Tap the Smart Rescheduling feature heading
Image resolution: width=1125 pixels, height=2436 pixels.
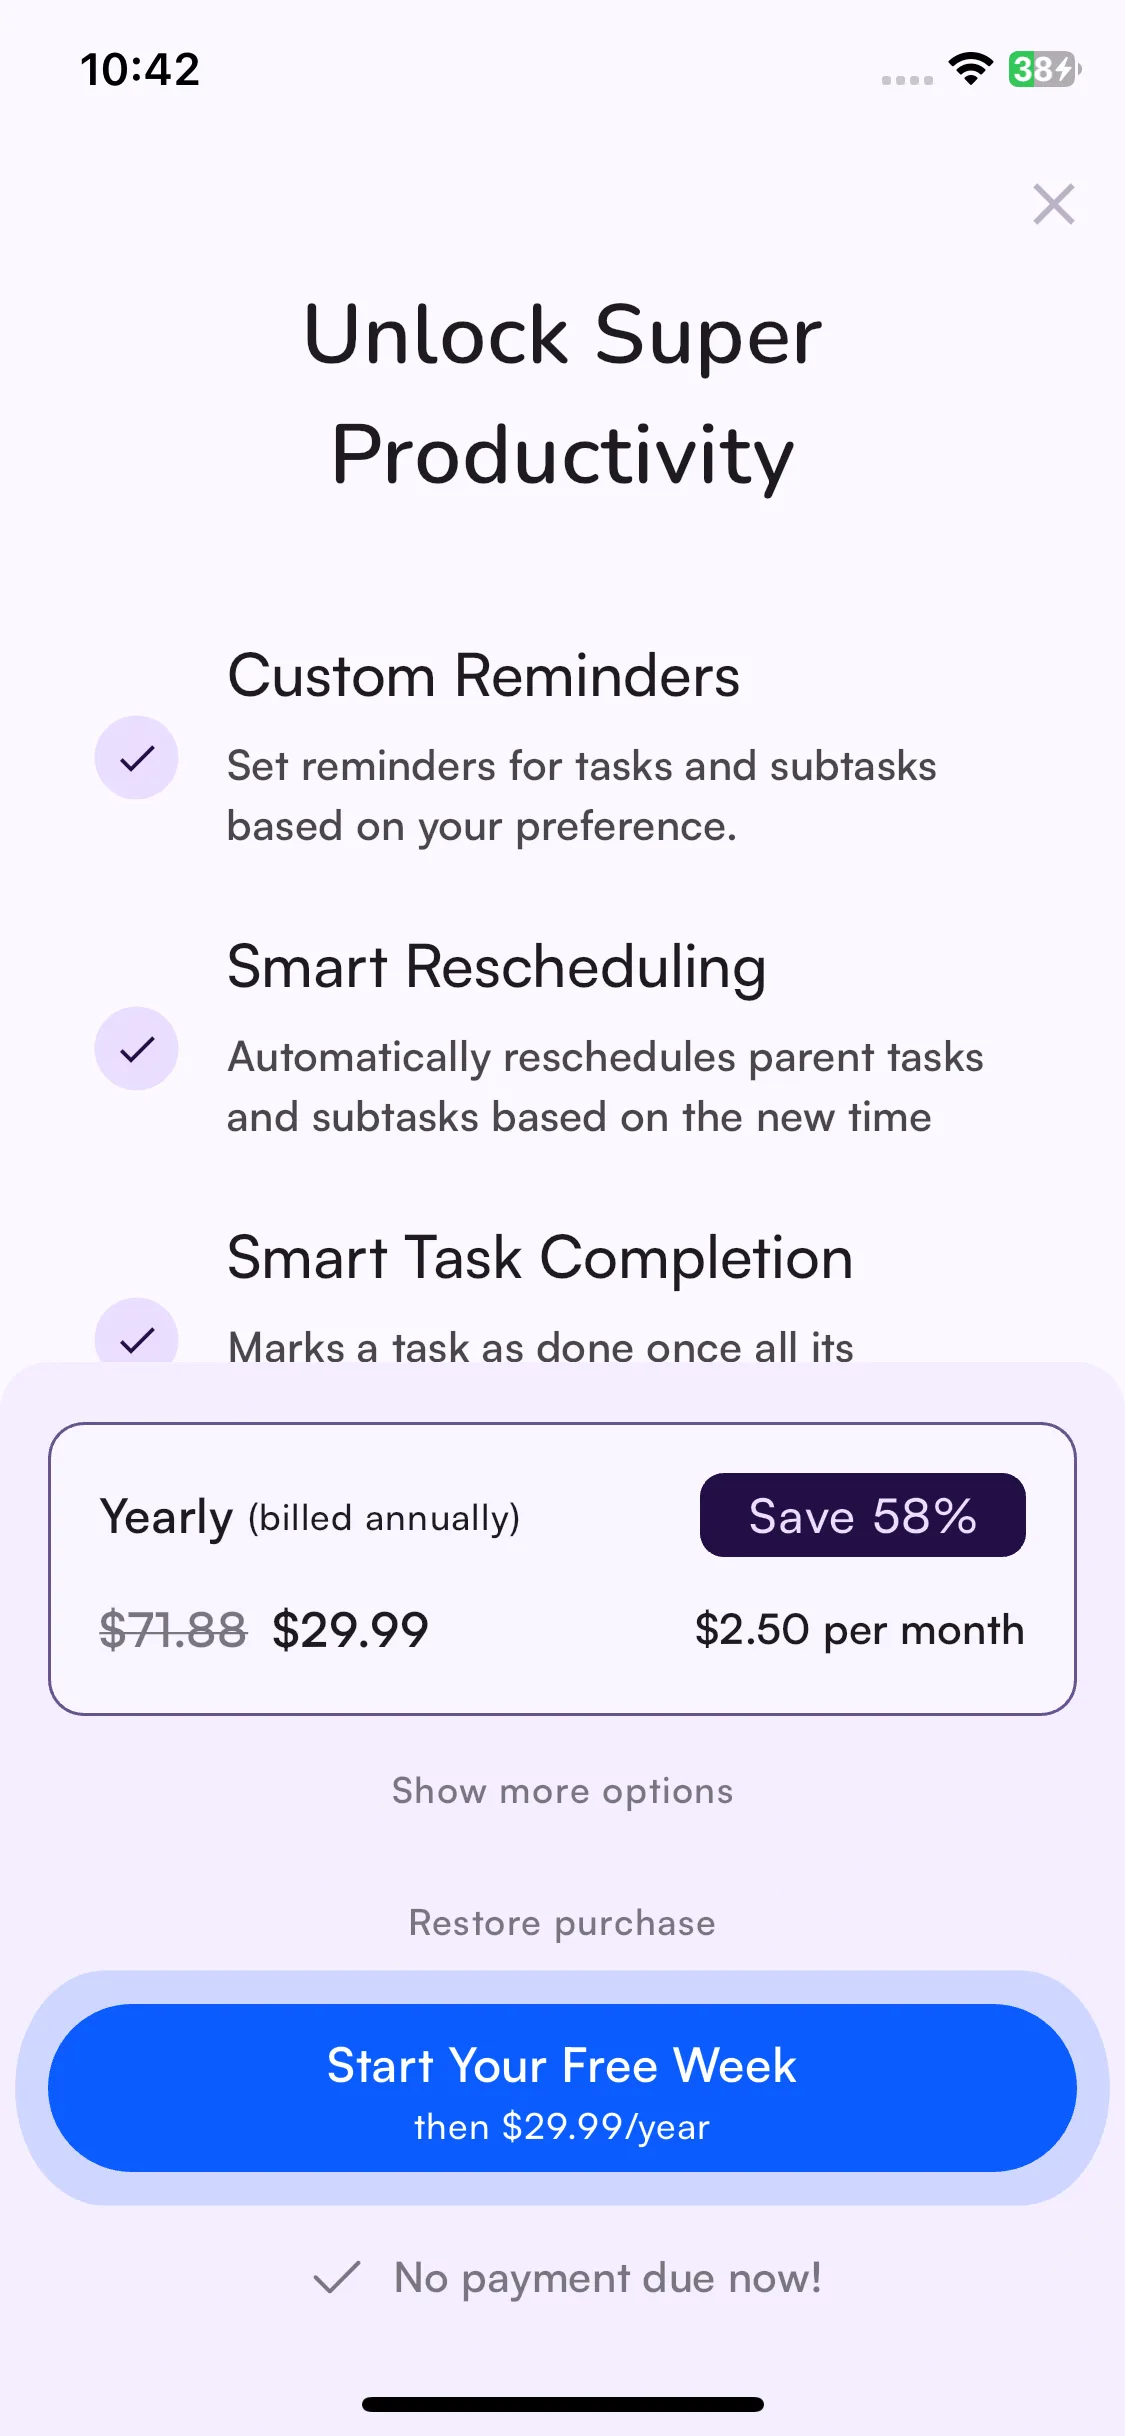(497, 967)
